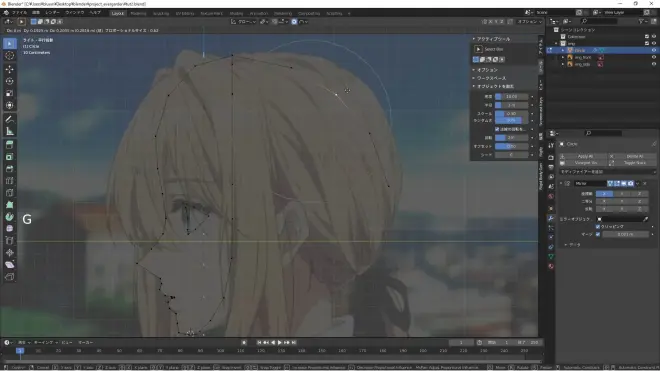Click the スケール slider showing 0.30
The image size is (660, 371).
[511, 114]
